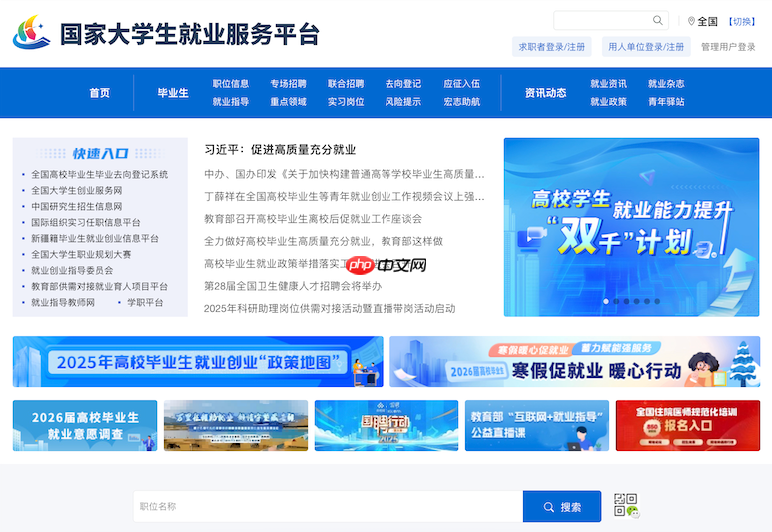Screen dimensions: 772x532
Task: Click the 用人单位登录/注册 button
Action: (x=646, y=47)
